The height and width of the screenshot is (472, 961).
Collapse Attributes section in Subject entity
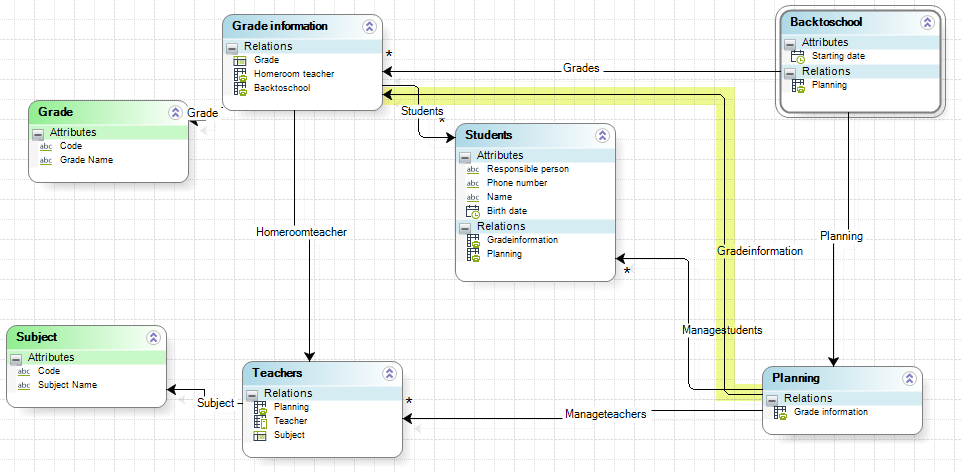16,358
